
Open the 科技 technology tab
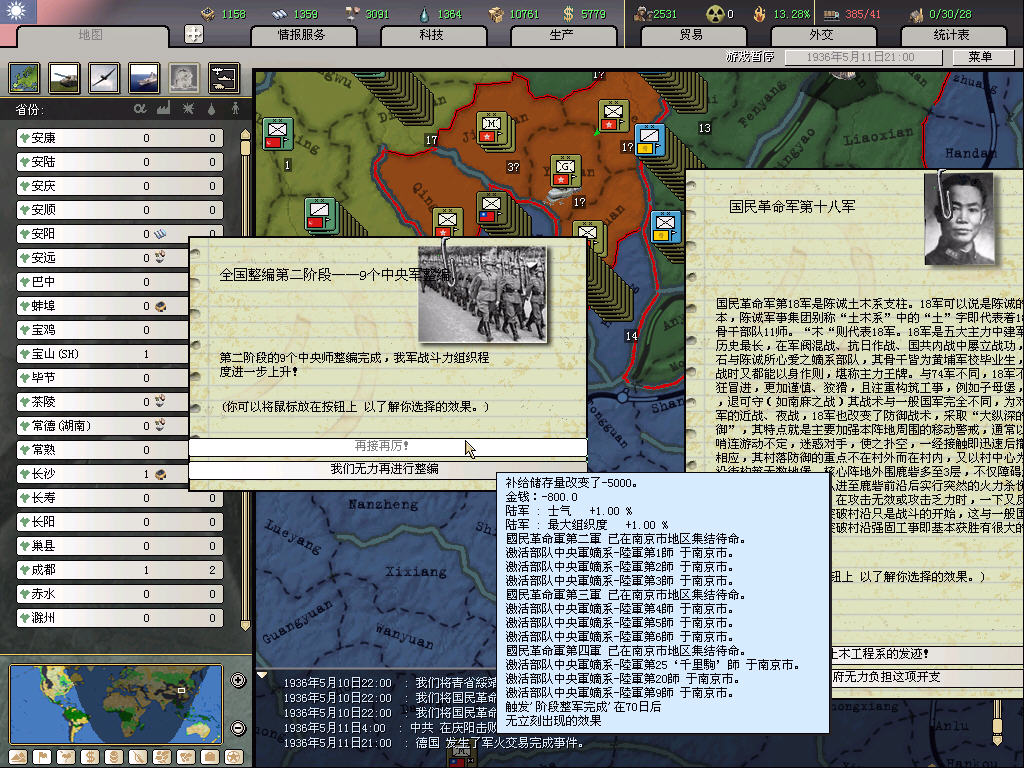[431, 35]
